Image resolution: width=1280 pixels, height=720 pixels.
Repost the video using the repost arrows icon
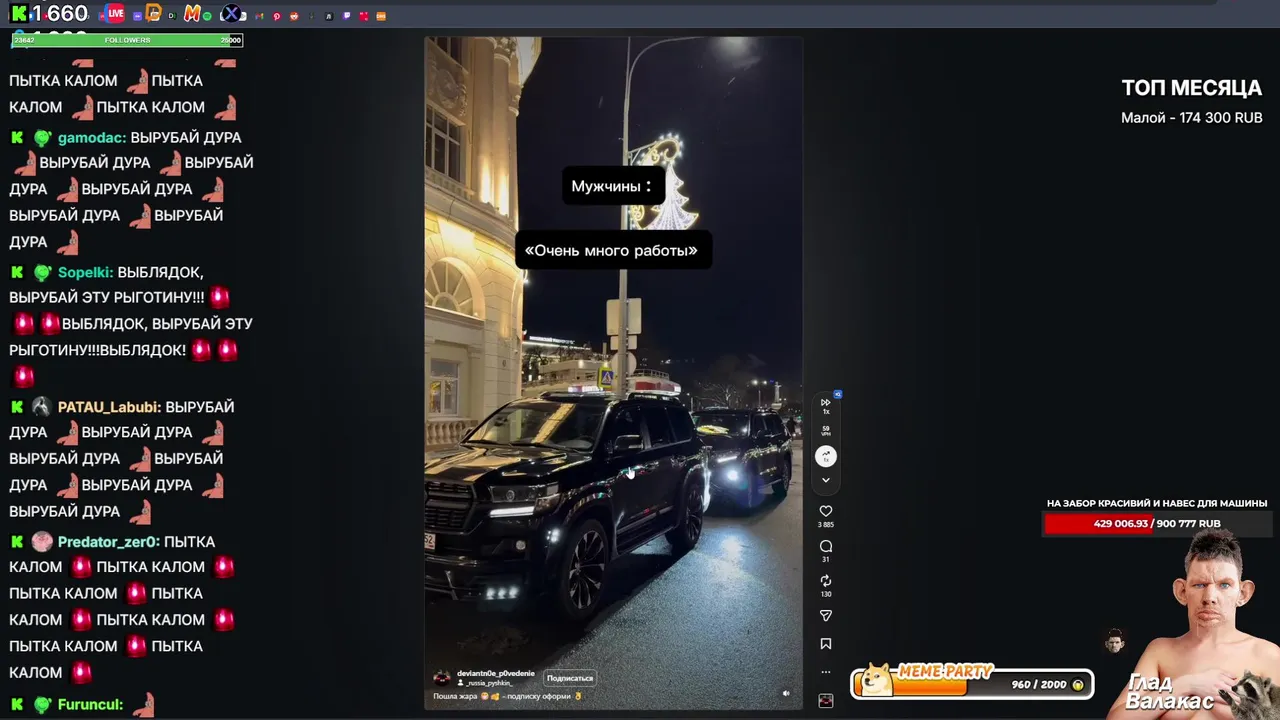(x=826, y=581)
